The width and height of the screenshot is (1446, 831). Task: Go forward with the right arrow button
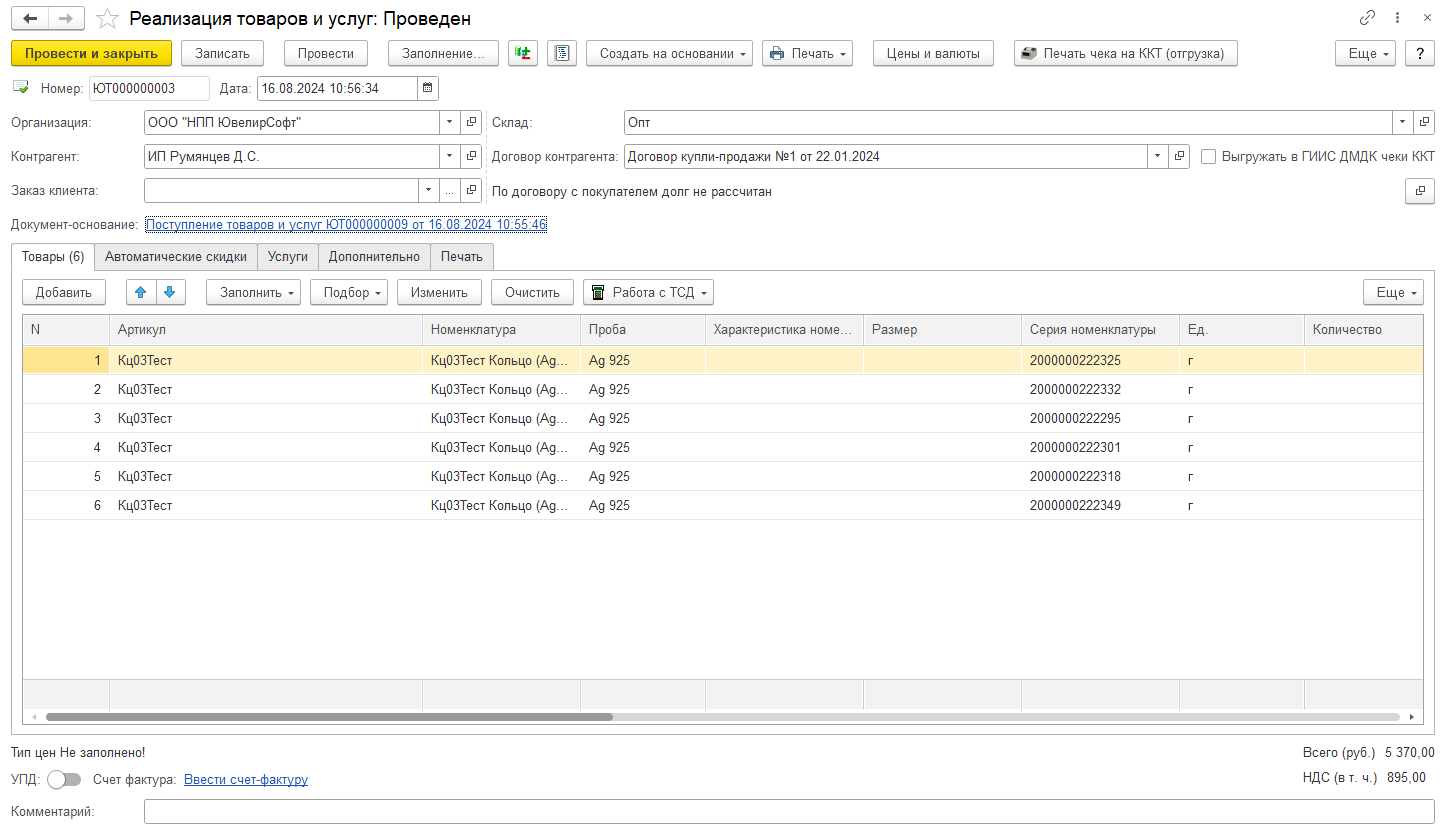(66, 19)
